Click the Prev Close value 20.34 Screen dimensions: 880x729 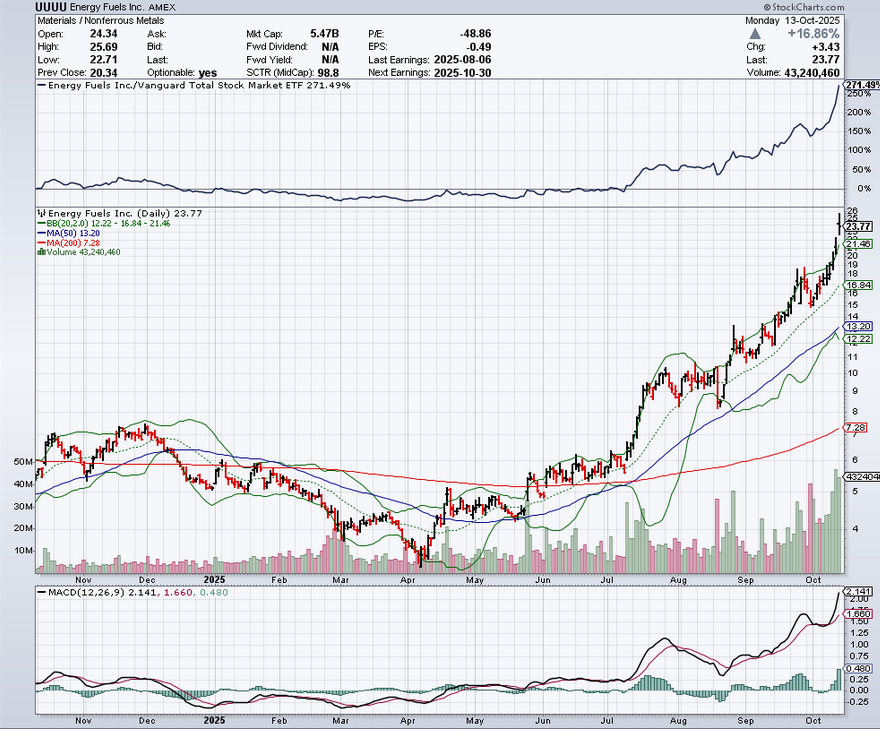tap(104, 73)
